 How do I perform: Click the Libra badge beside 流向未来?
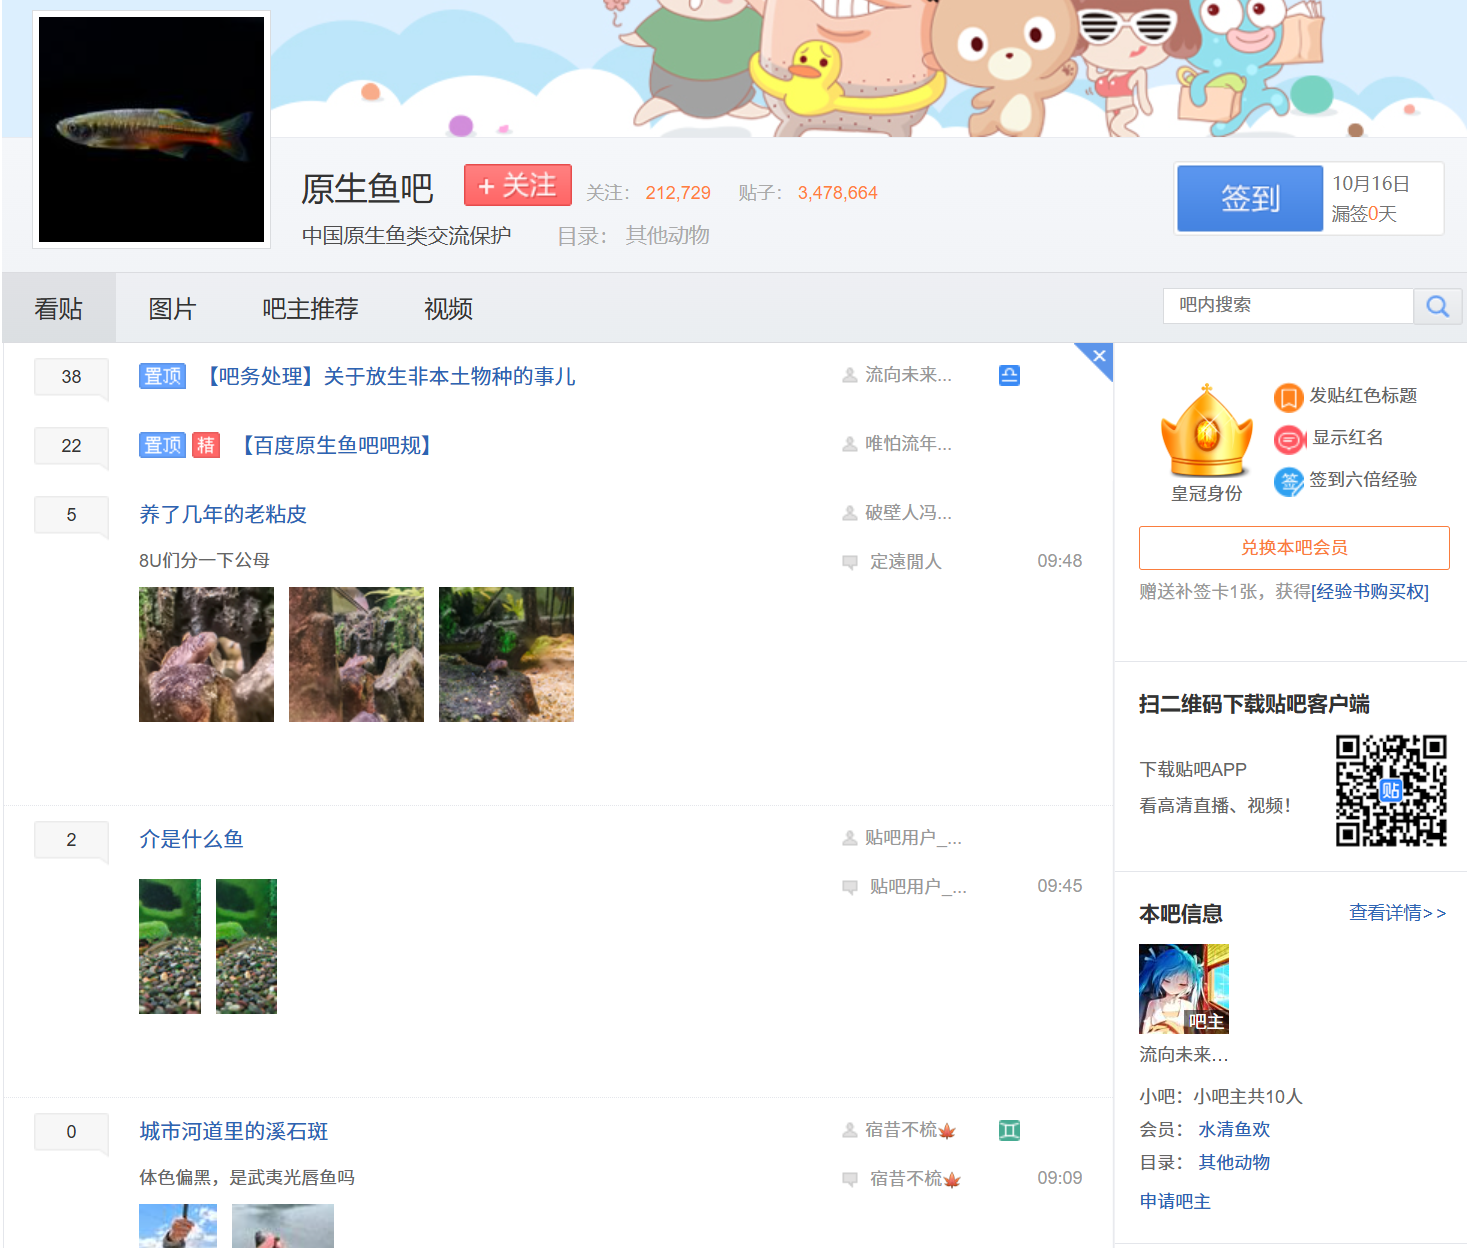[x=1008, y=374]
